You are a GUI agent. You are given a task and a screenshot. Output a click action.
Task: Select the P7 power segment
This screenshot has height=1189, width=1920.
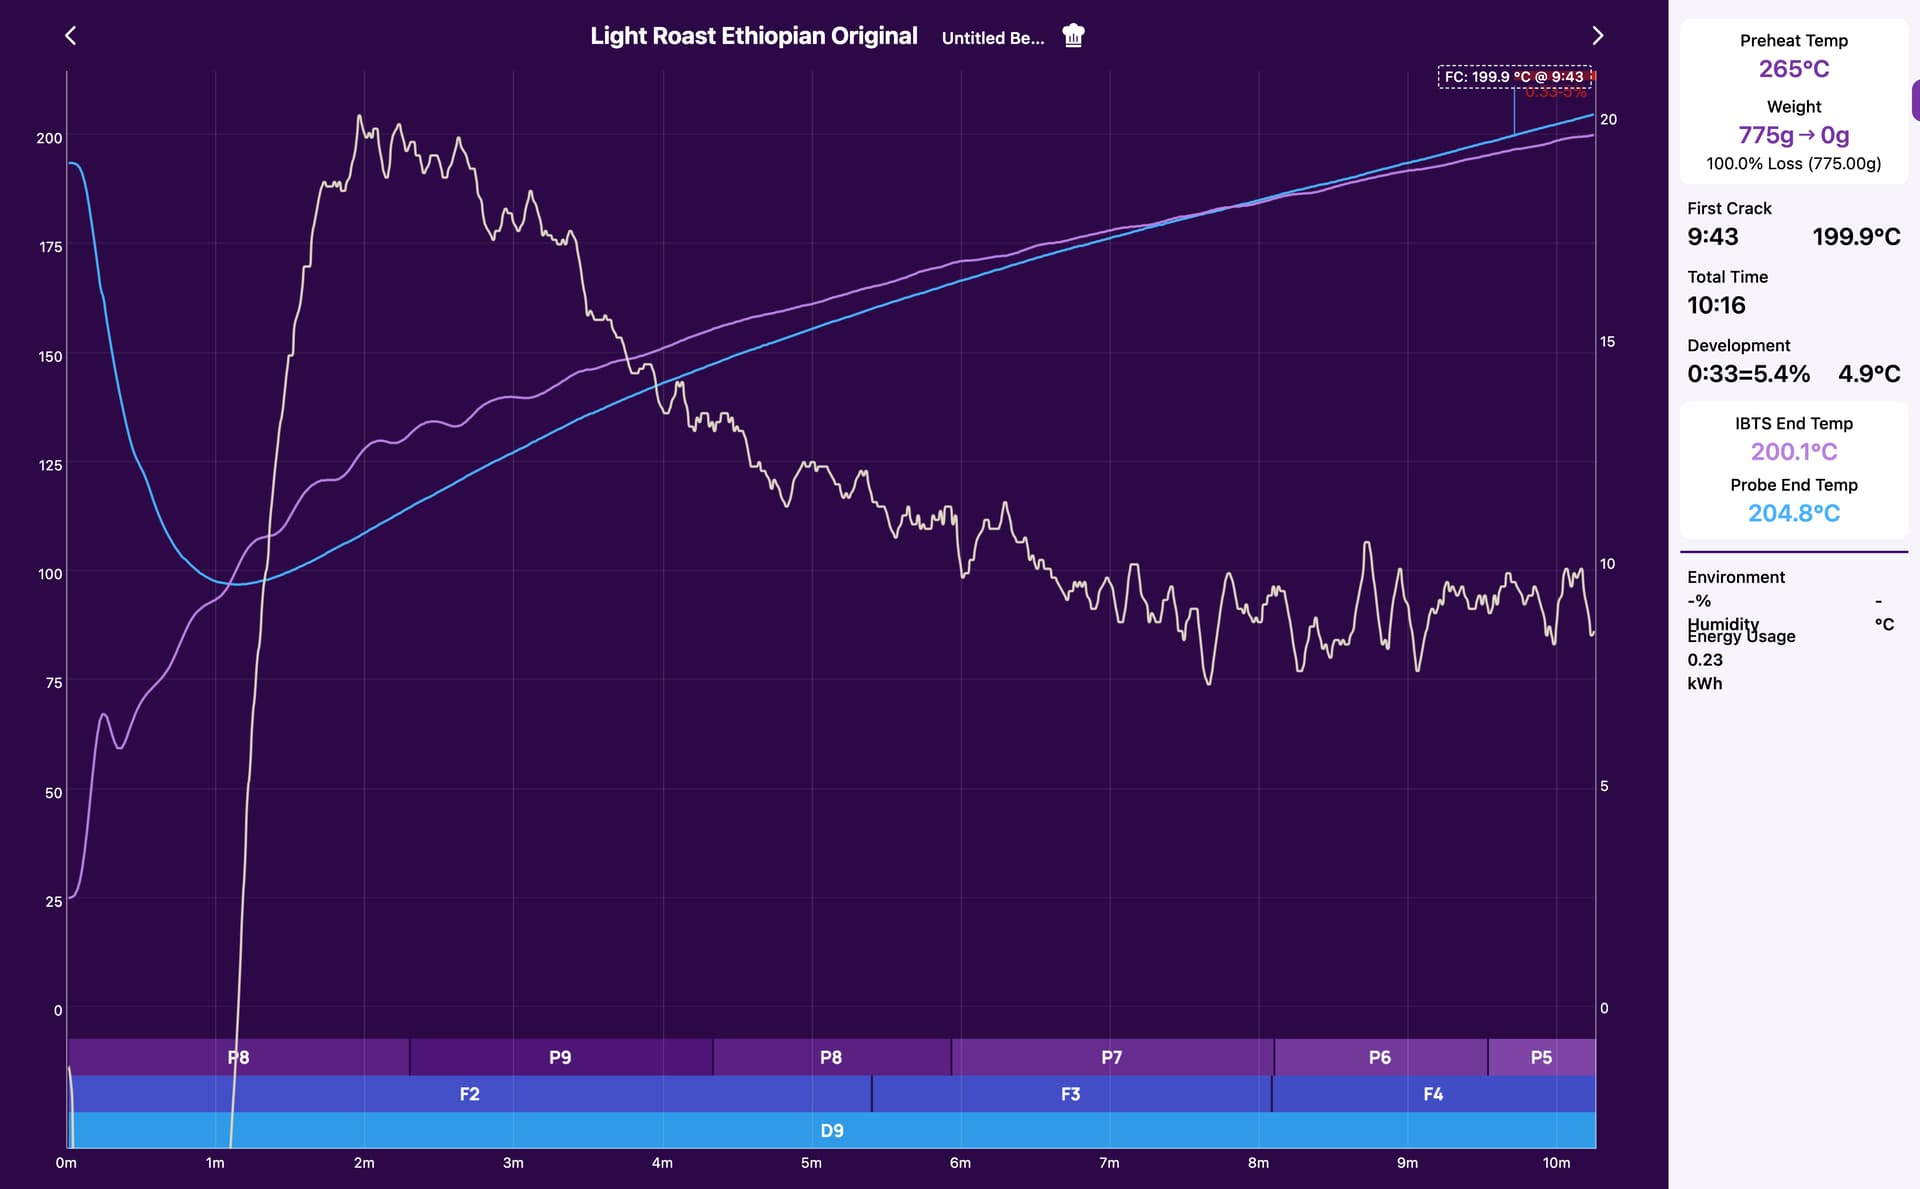[1112, 1057]
